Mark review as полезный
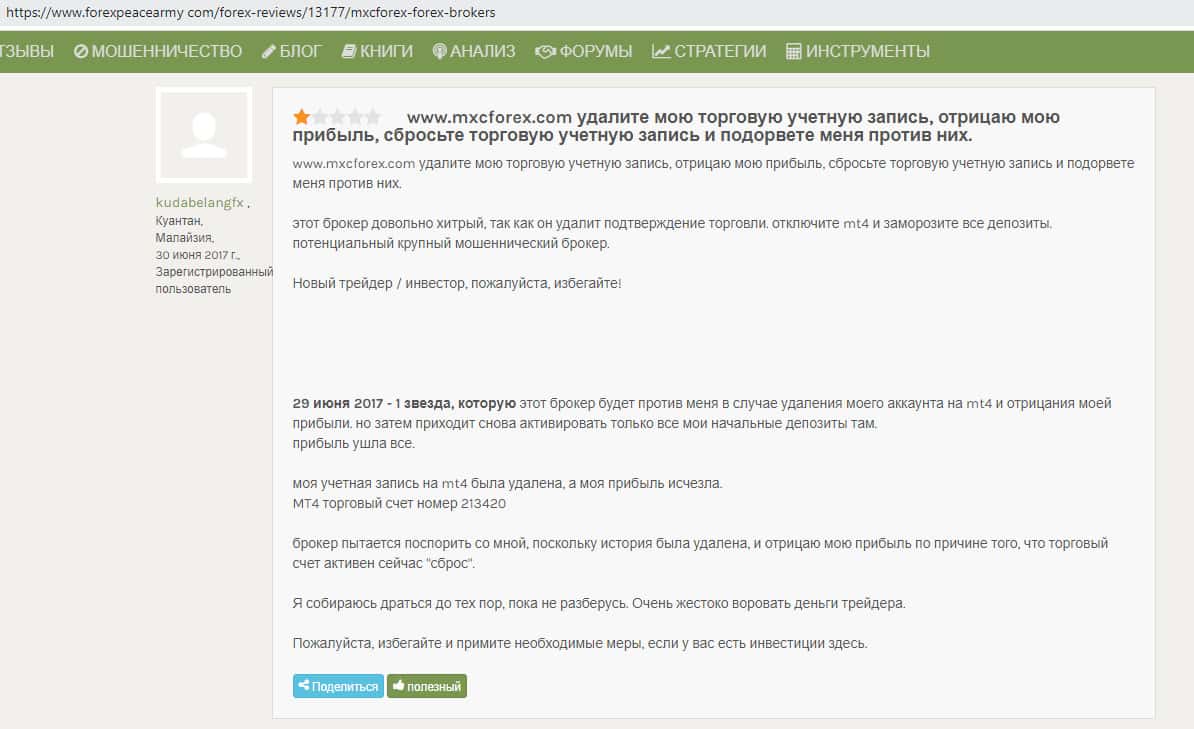 pyautogui.click(x=426, y=686)
